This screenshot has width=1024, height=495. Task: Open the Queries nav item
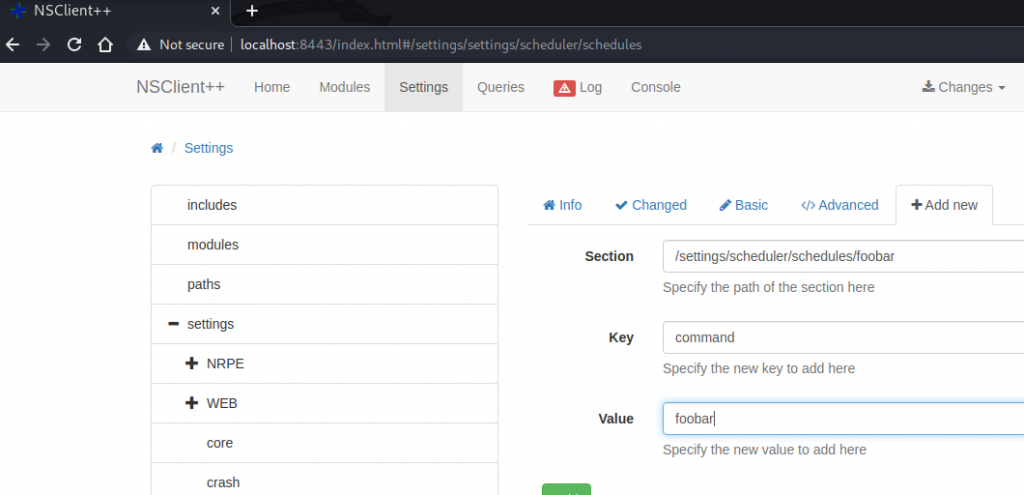pos(501,87)
